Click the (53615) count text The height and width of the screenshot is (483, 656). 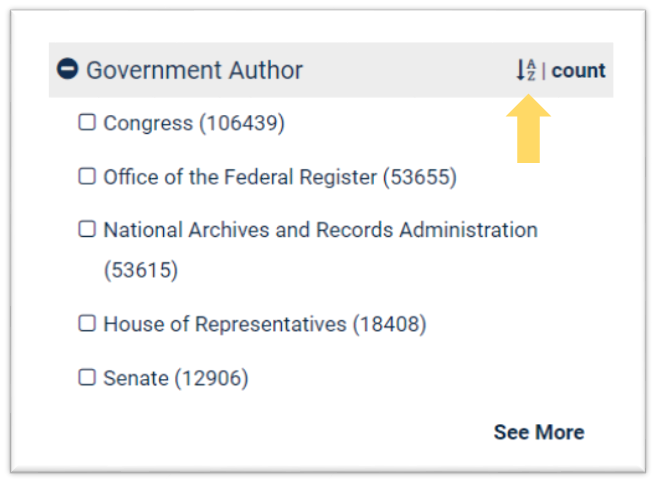(x=140, y=270)
